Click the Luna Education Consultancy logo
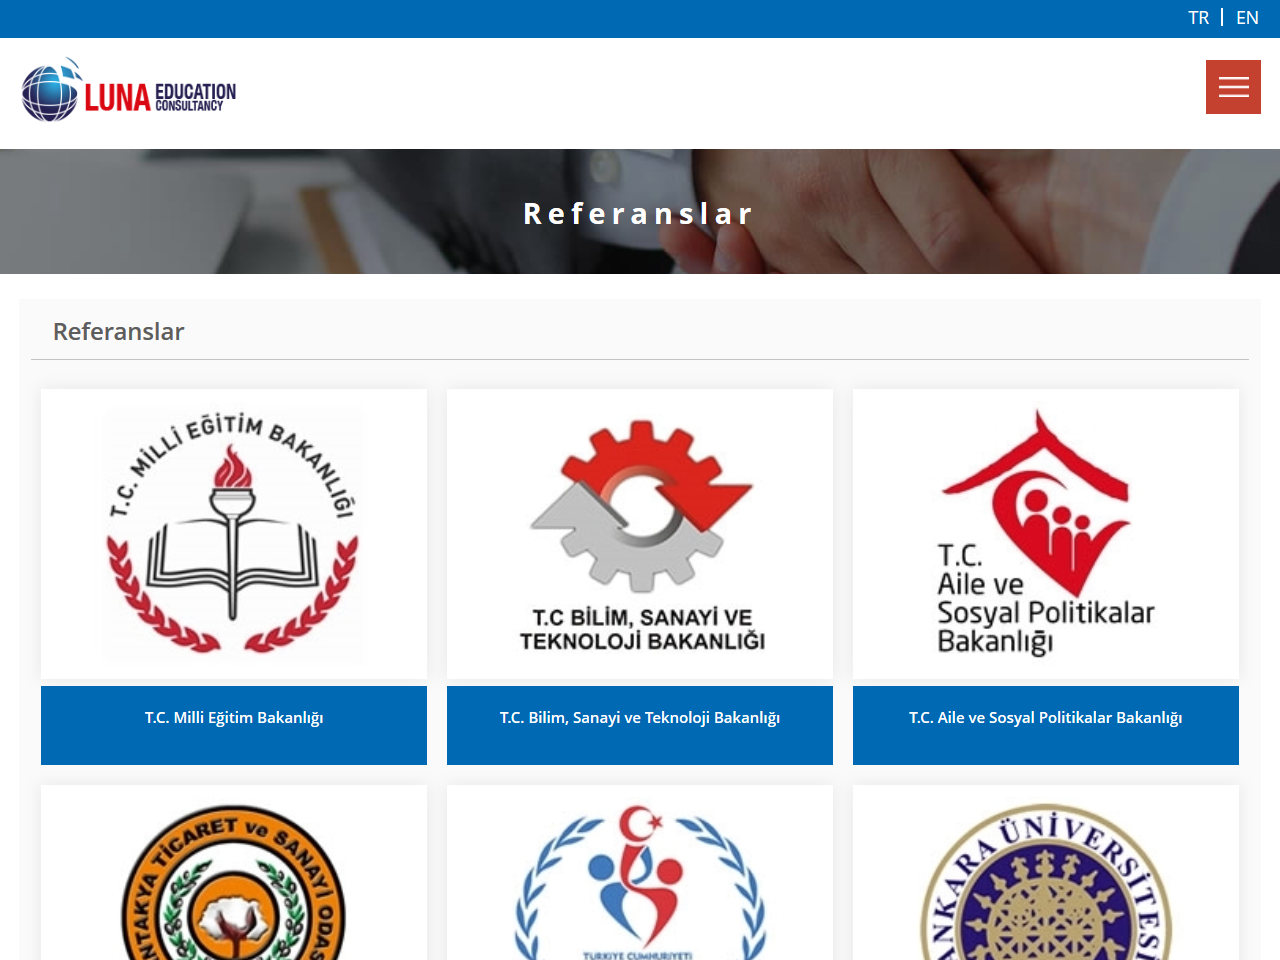 pos(129,90)
